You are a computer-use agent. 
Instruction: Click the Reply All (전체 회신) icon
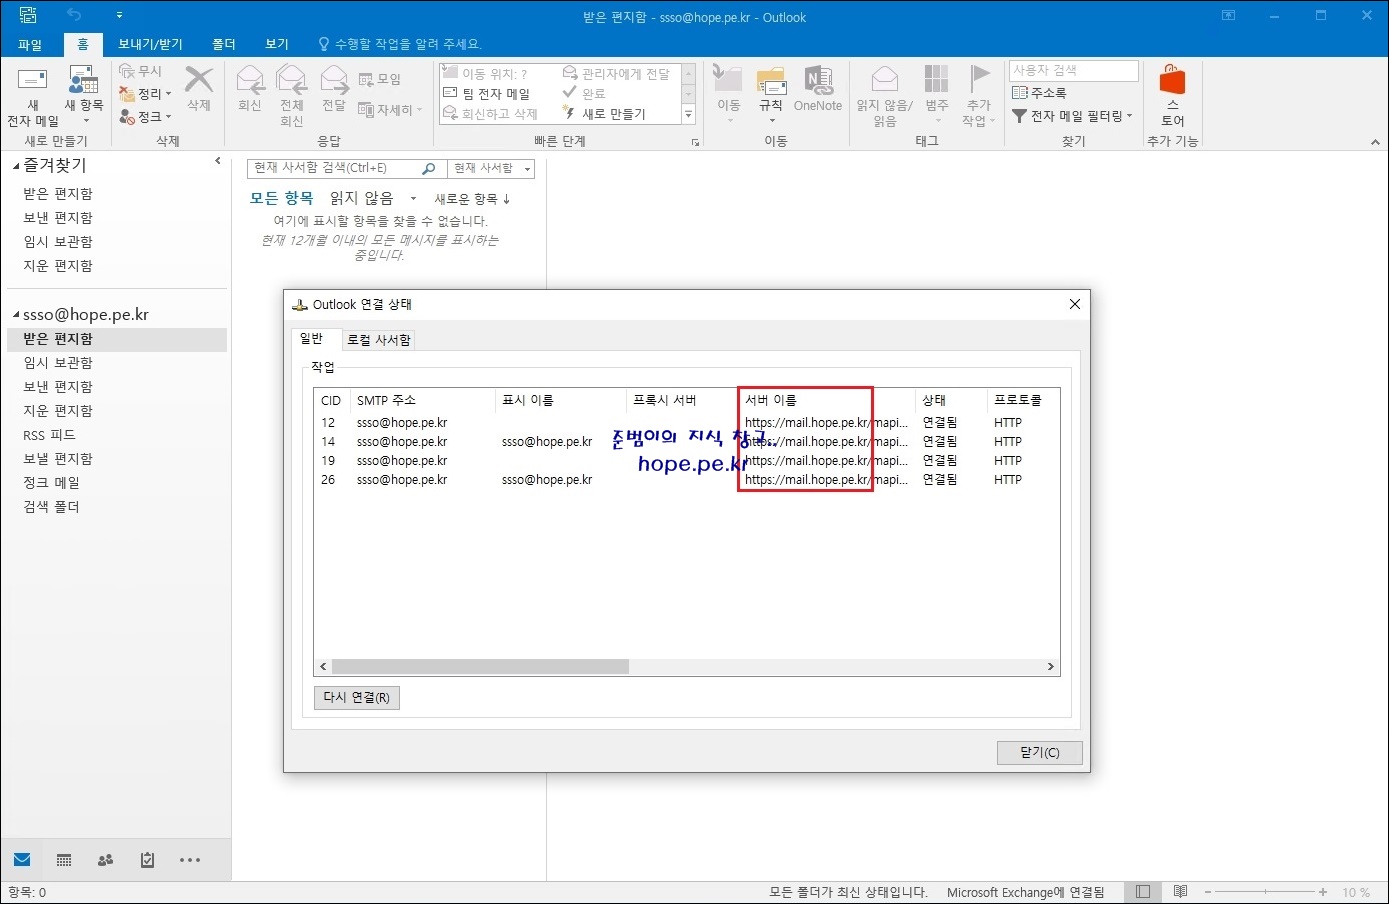291,80
